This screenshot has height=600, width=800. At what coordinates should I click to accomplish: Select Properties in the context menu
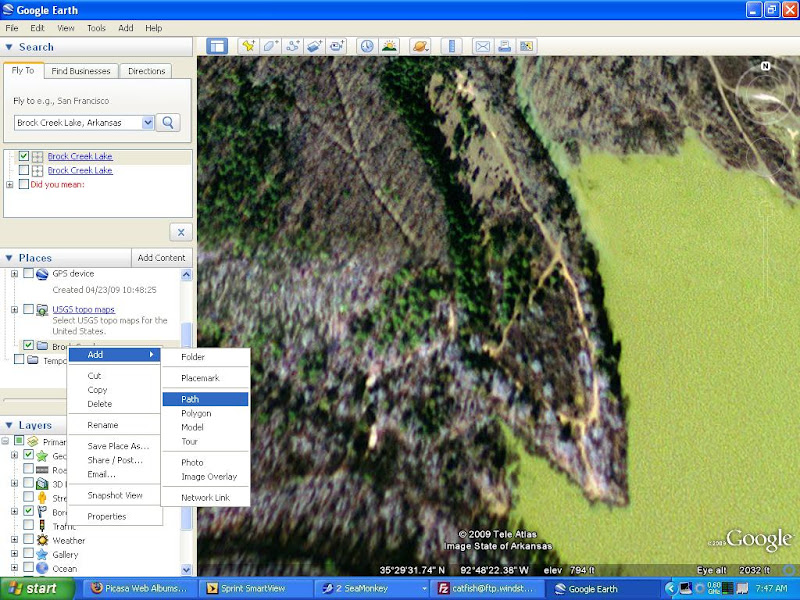(107, 517)
